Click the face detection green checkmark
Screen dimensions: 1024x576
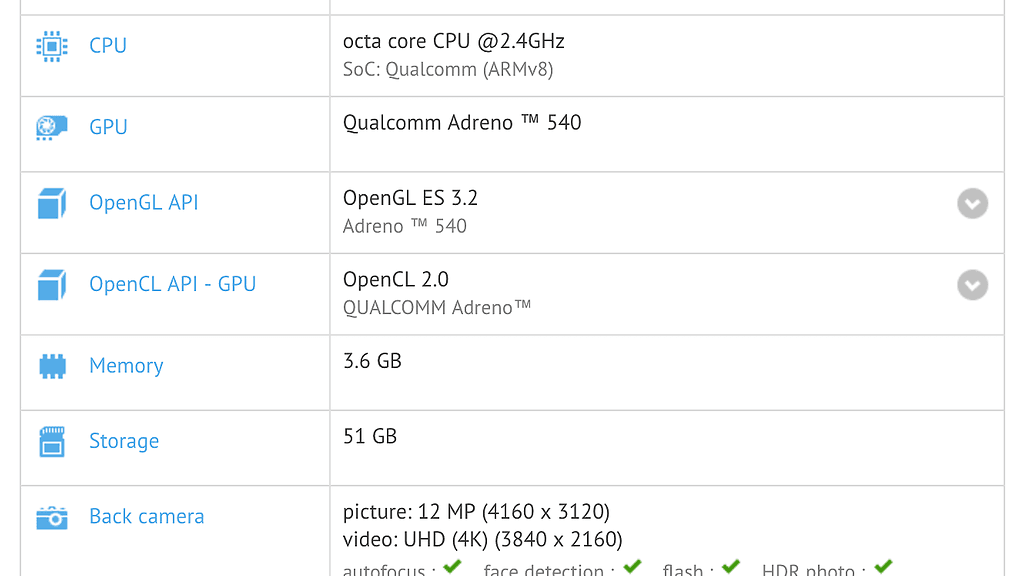(x=631, y=567)
